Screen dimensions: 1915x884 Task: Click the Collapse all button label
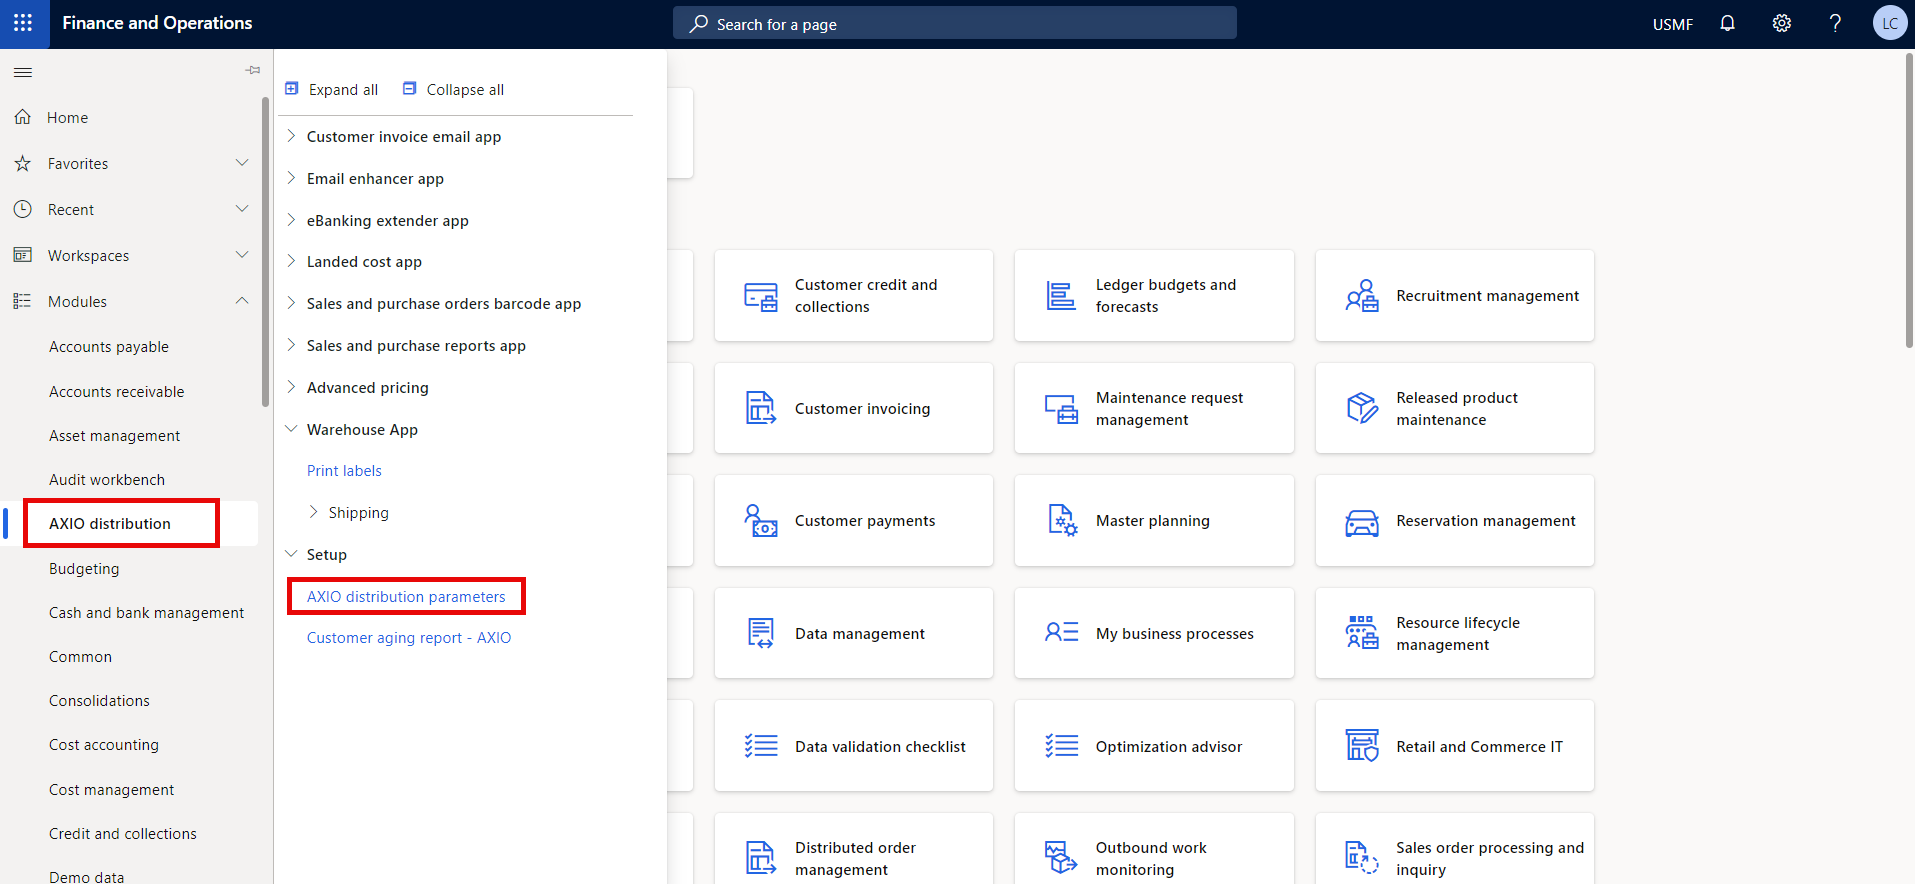465,90
